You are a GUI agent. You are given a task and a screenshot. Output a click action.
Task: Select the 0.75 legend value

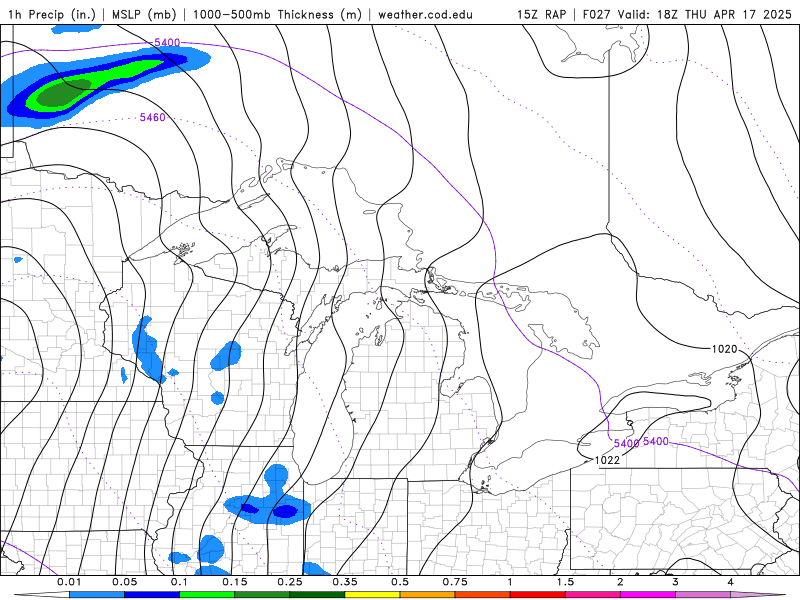(x=455, y=582)
